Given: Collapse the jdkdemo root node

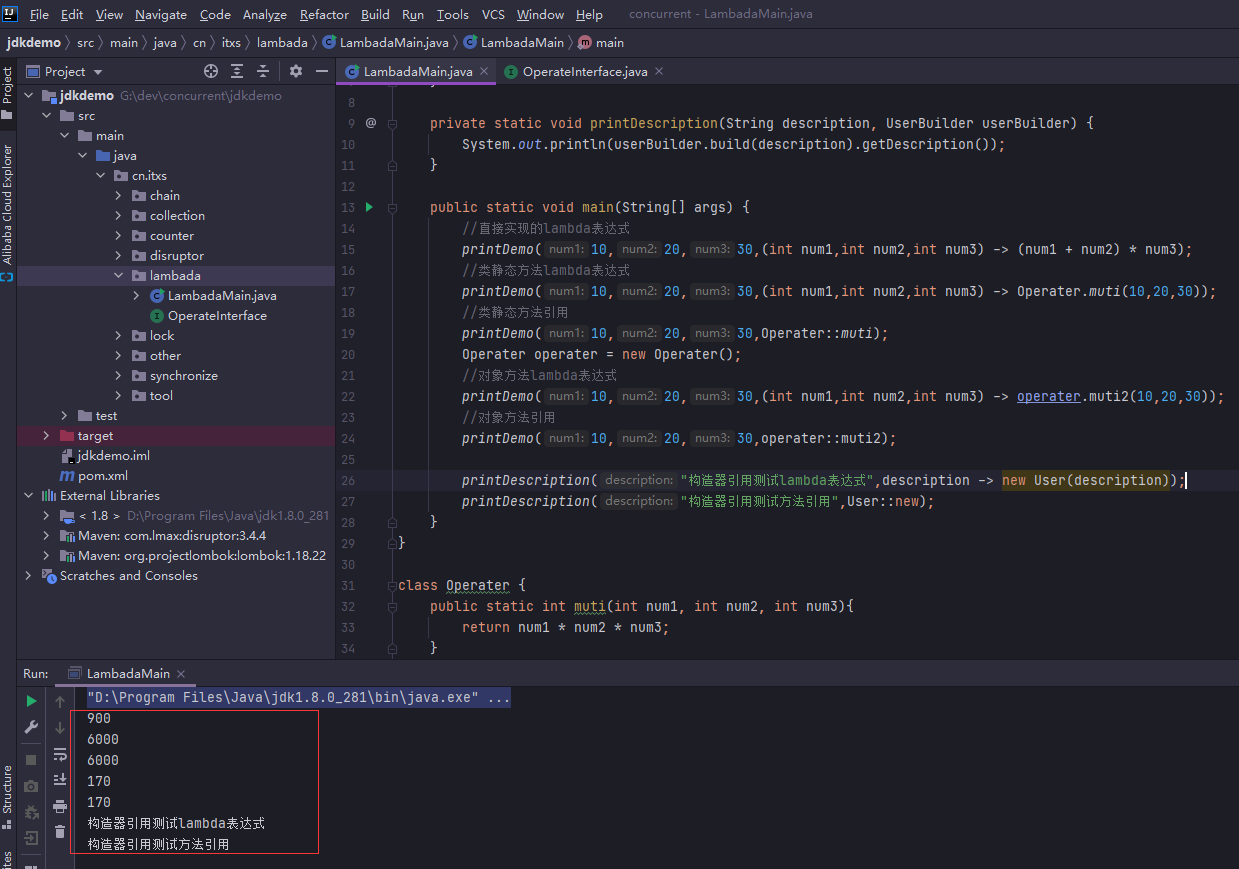Looking at the screenshot, I should point(28,95).
